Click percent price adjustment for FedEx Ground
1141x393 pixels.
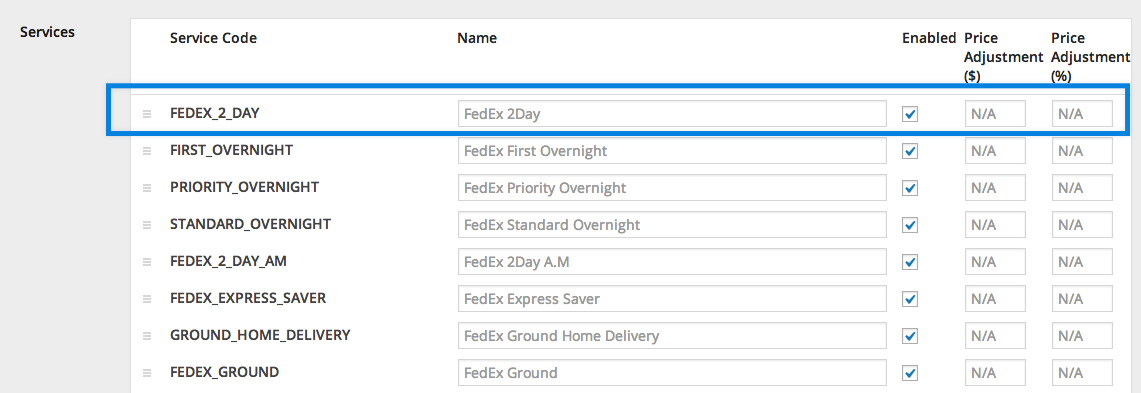(x=1082, y=373)
